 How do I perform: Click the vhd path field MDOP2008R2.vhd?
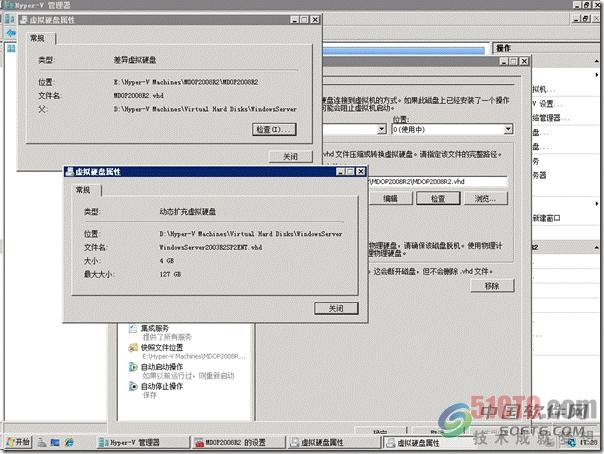click(x=438, y=182)
